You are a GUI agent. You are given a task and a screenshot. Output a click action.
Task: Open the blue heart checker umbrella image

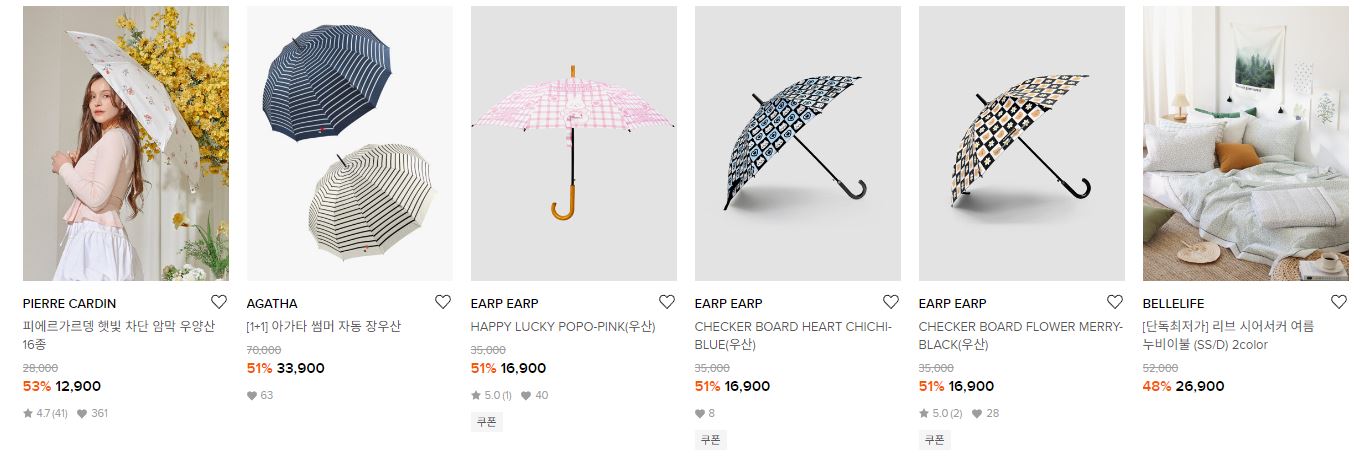click(798, 144)
